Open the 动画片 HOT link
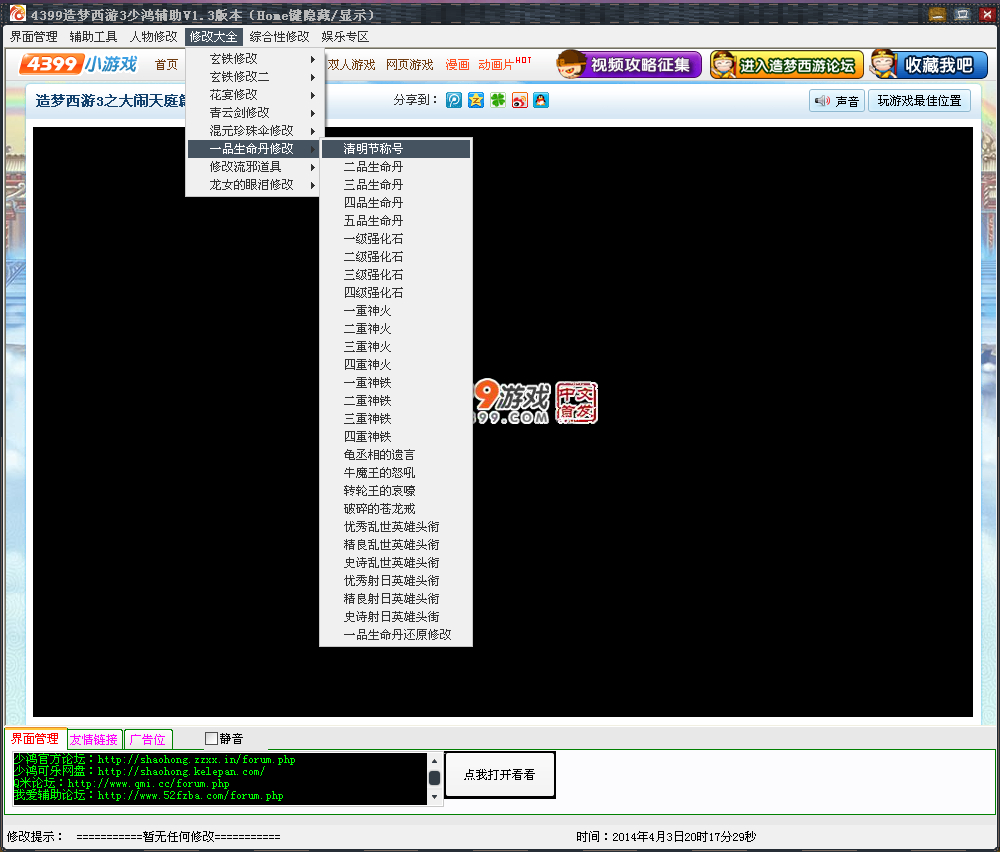Viewport: 1000px width, 852px height. point(504,64)
